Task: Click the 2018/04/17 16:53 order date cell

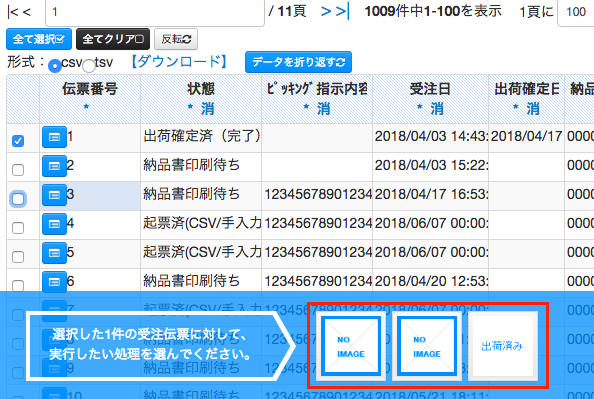Action: tap(430, 195)
